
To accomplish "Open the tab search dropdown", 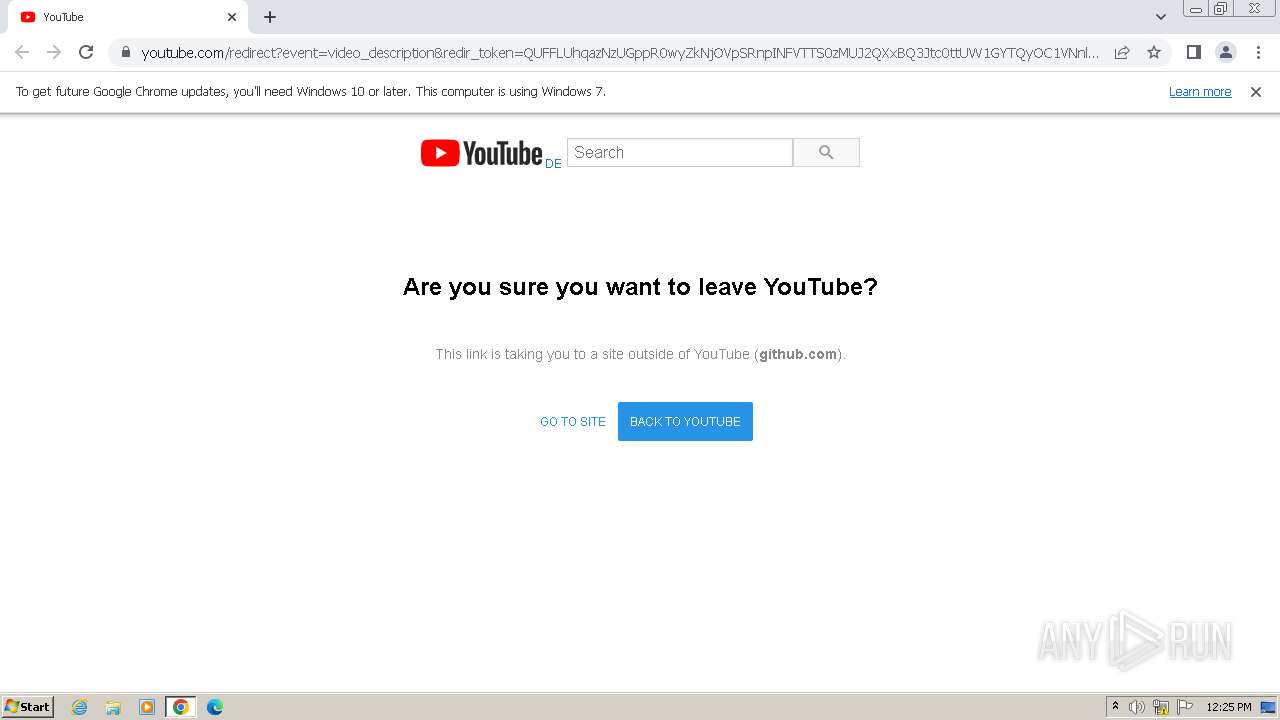I will pyautogui.click(x=1161, y=17).
